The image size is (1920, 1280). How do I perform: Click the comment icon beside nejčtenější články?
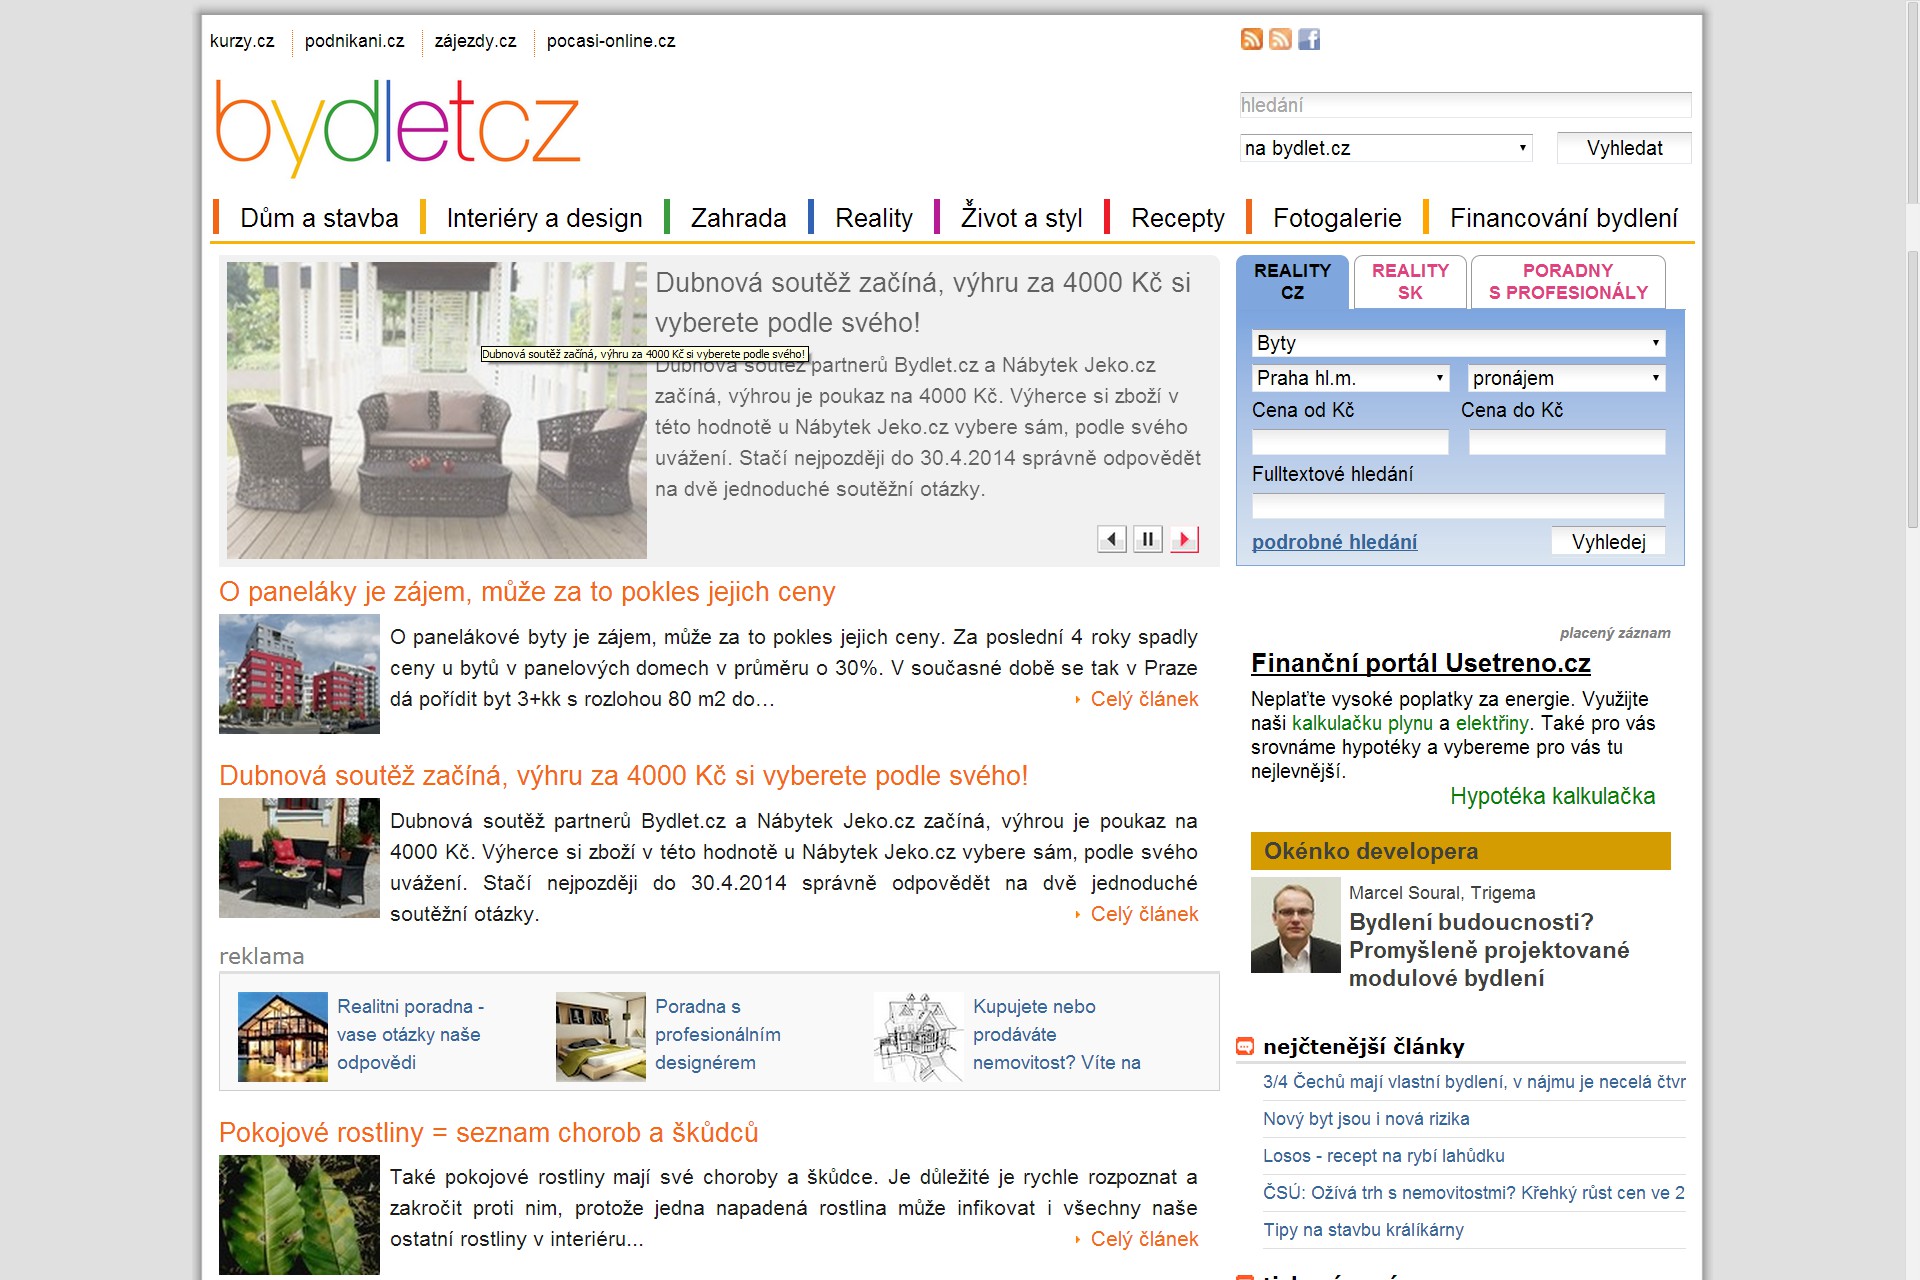(x=1245, y=1046)
